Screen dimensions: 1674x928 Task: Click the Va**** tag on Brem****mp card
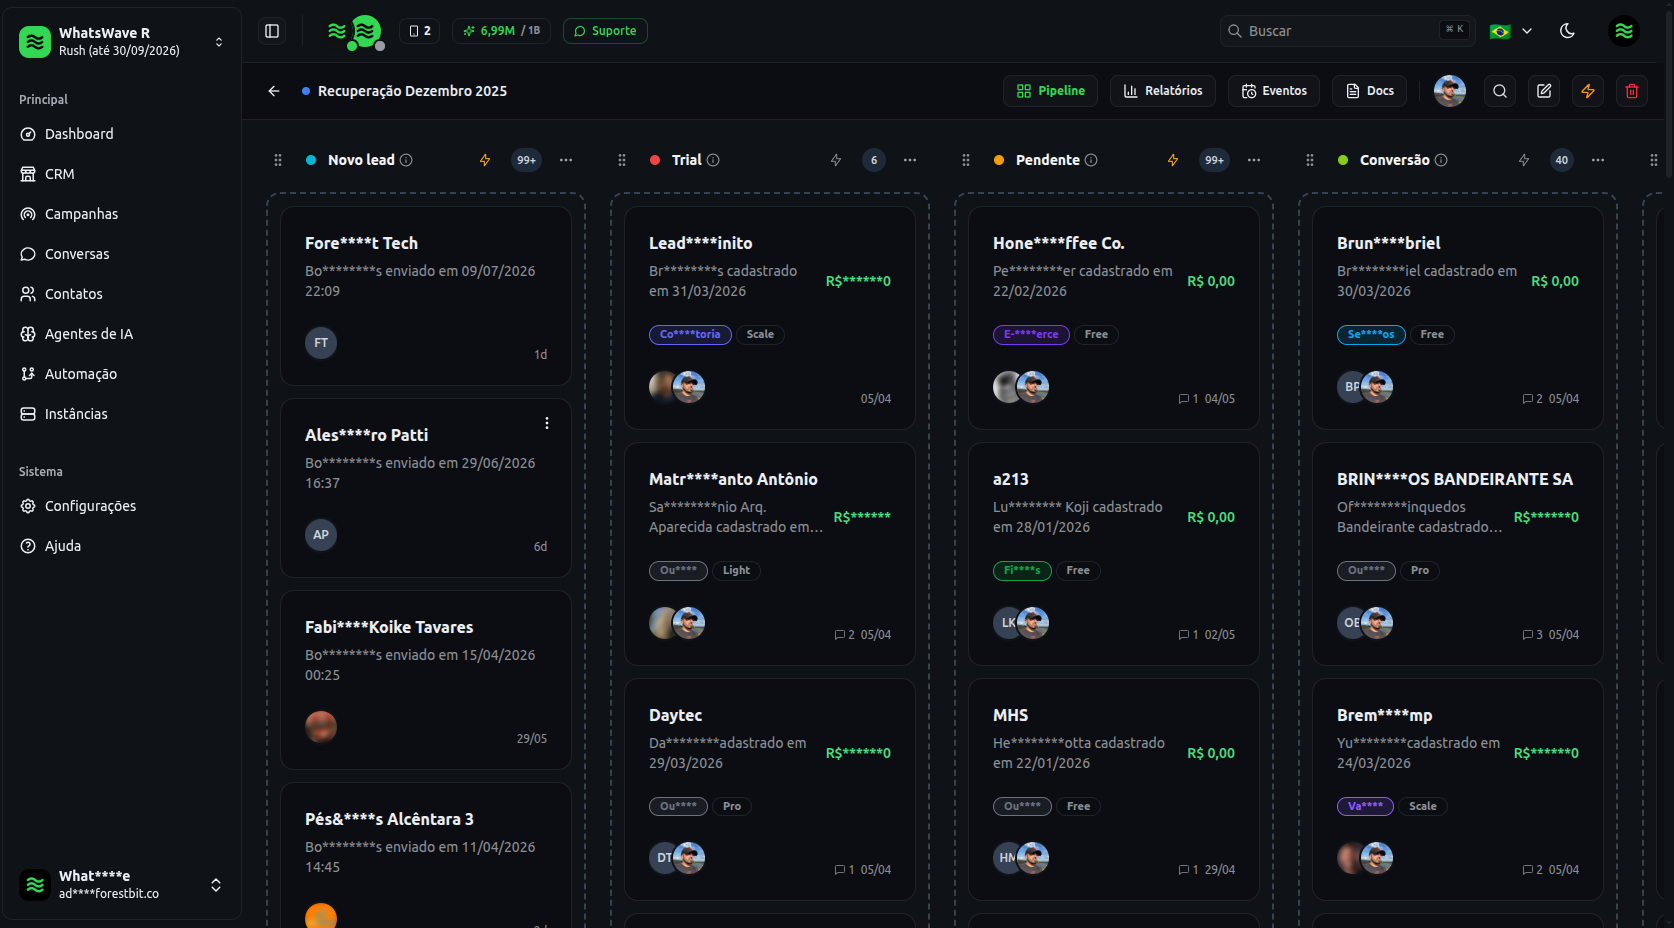(x=1365, y=806)
